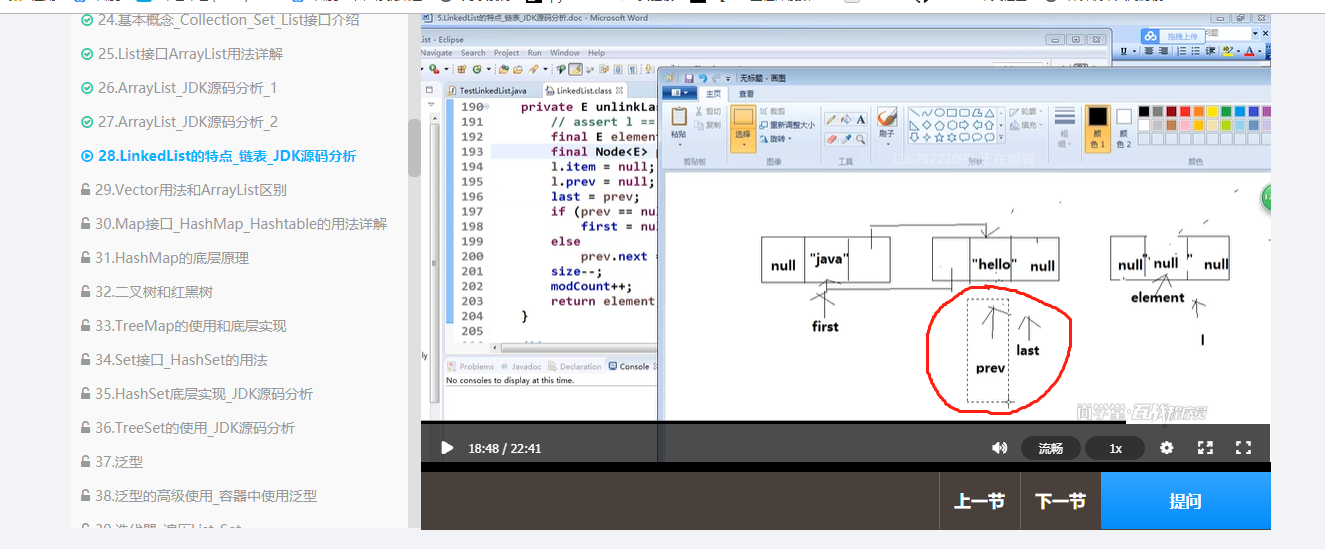Open Paint 主页 ribbon tab
This screenshot has height=549, width=1325.
pyautogui.click(x=713, y=93)
